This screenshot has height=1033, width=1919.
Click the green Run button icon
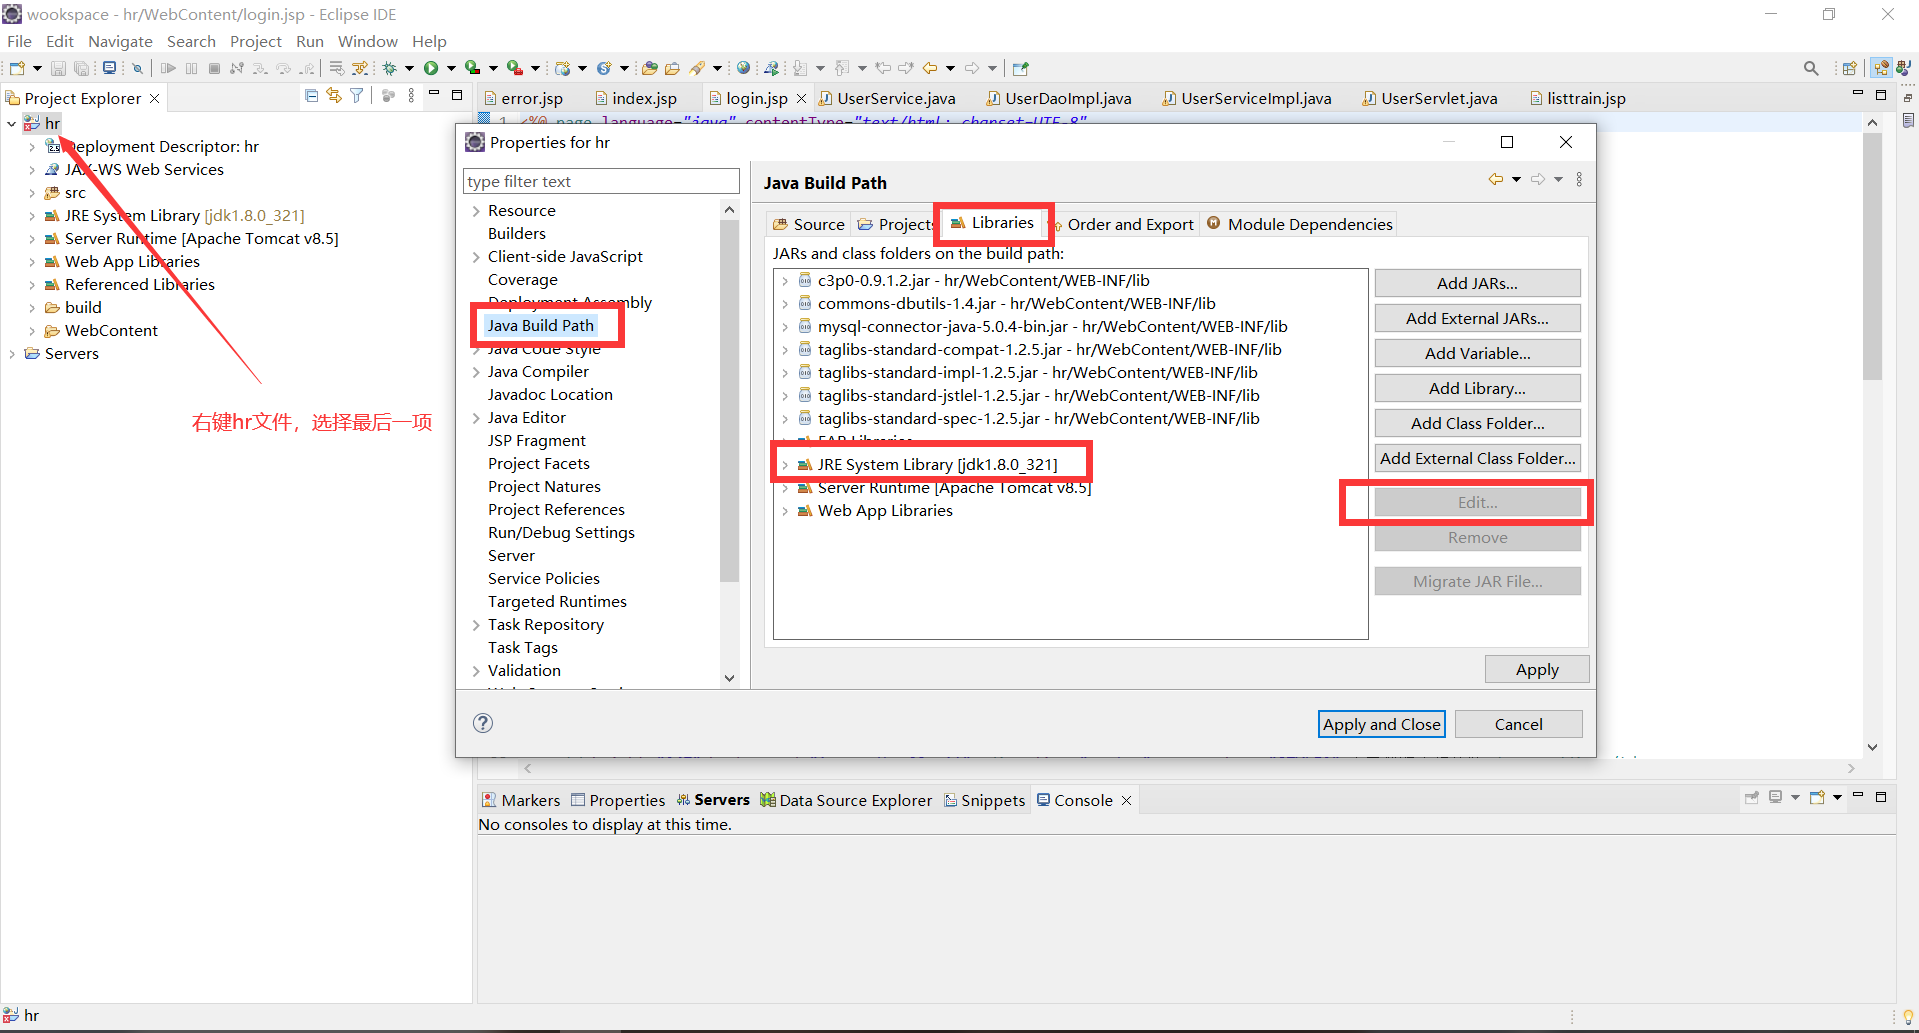pos(431,68)
